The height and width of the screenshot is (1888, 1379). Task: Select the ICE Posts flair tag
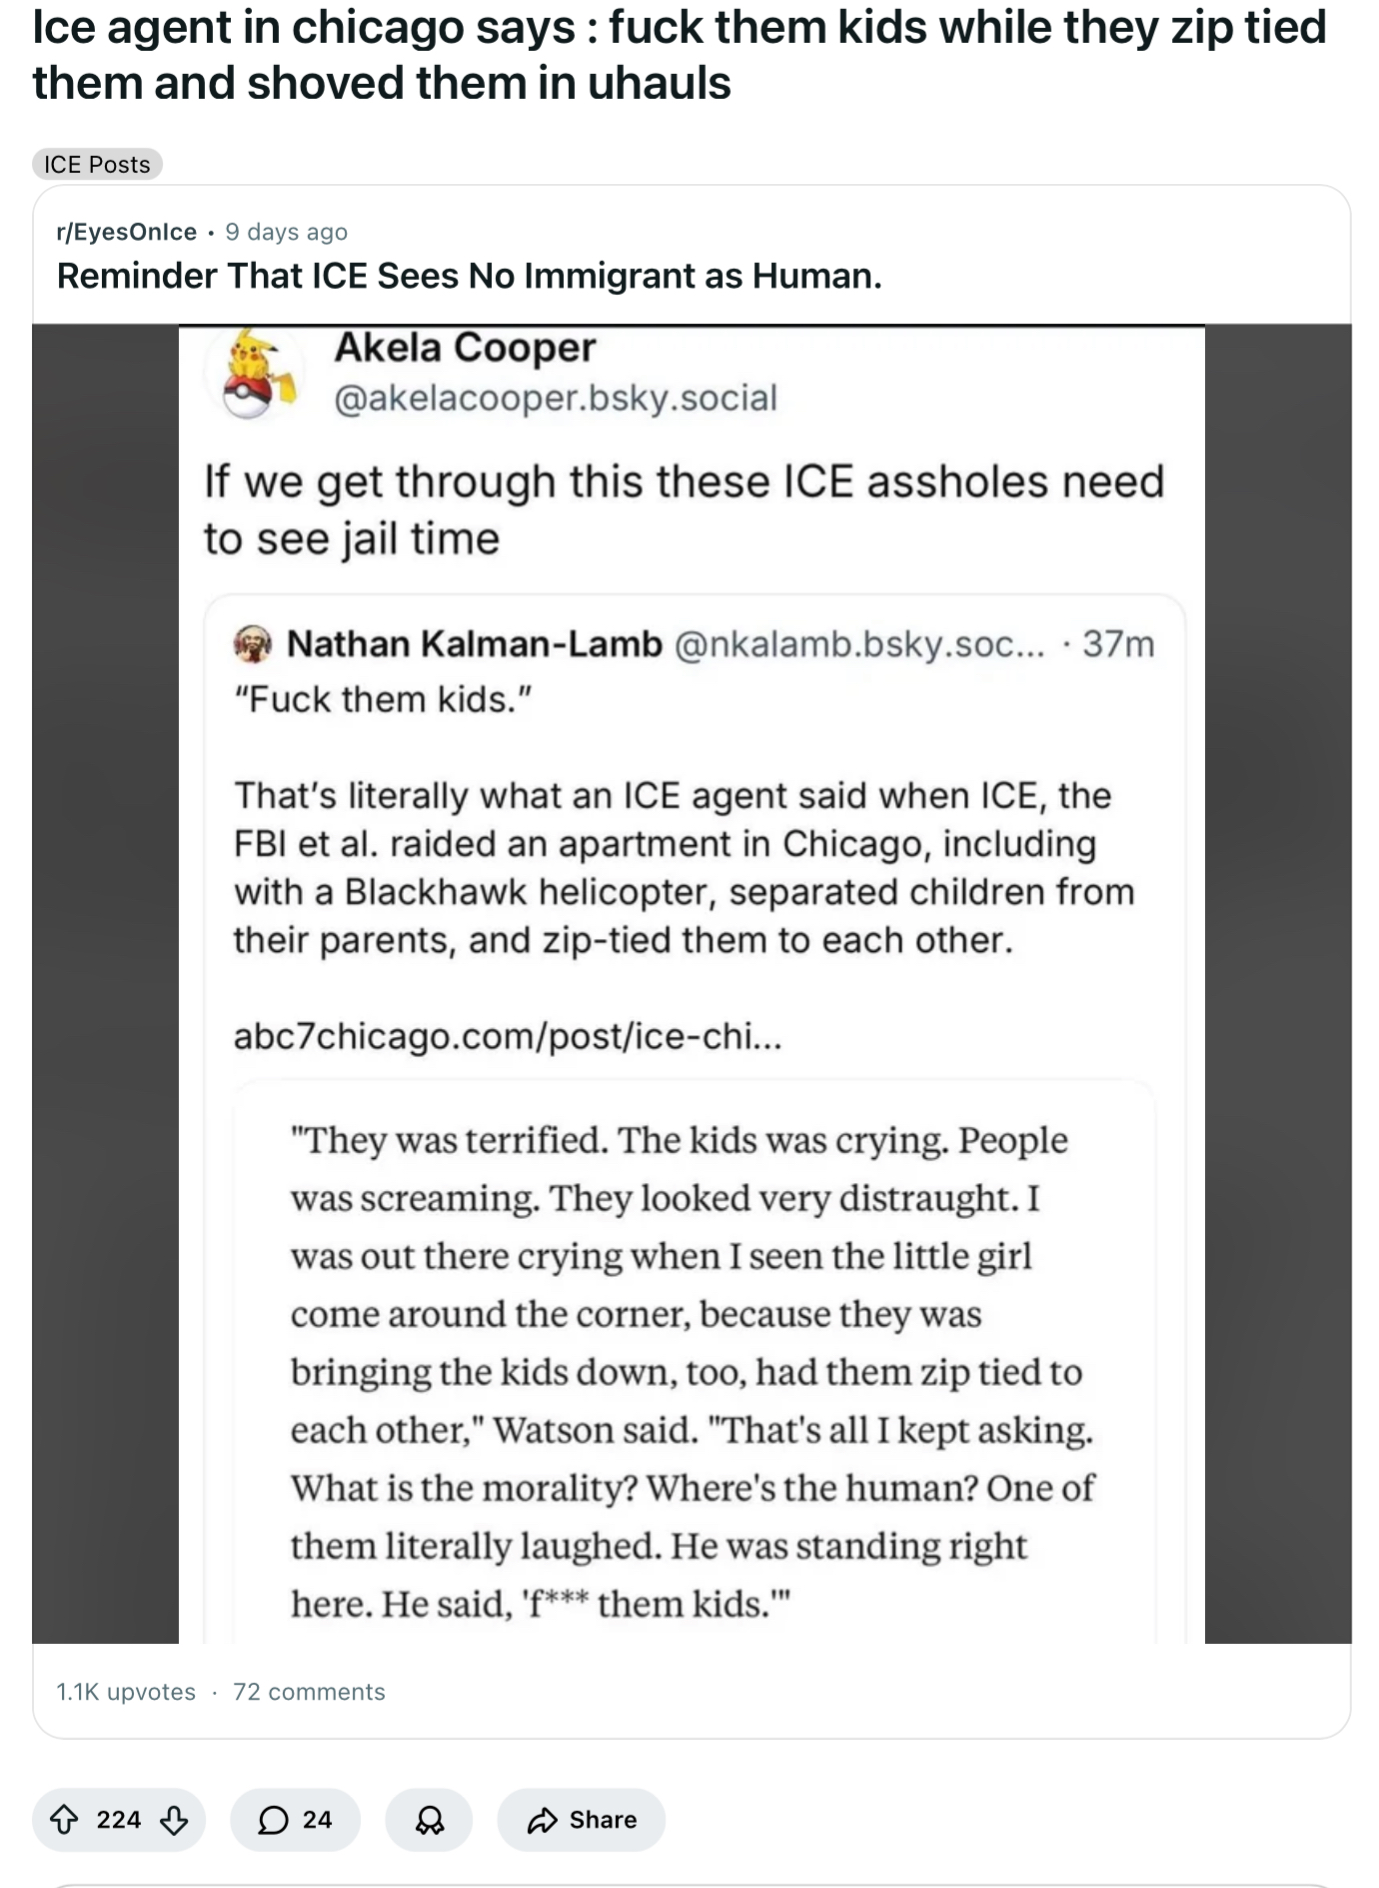point(97,164)
